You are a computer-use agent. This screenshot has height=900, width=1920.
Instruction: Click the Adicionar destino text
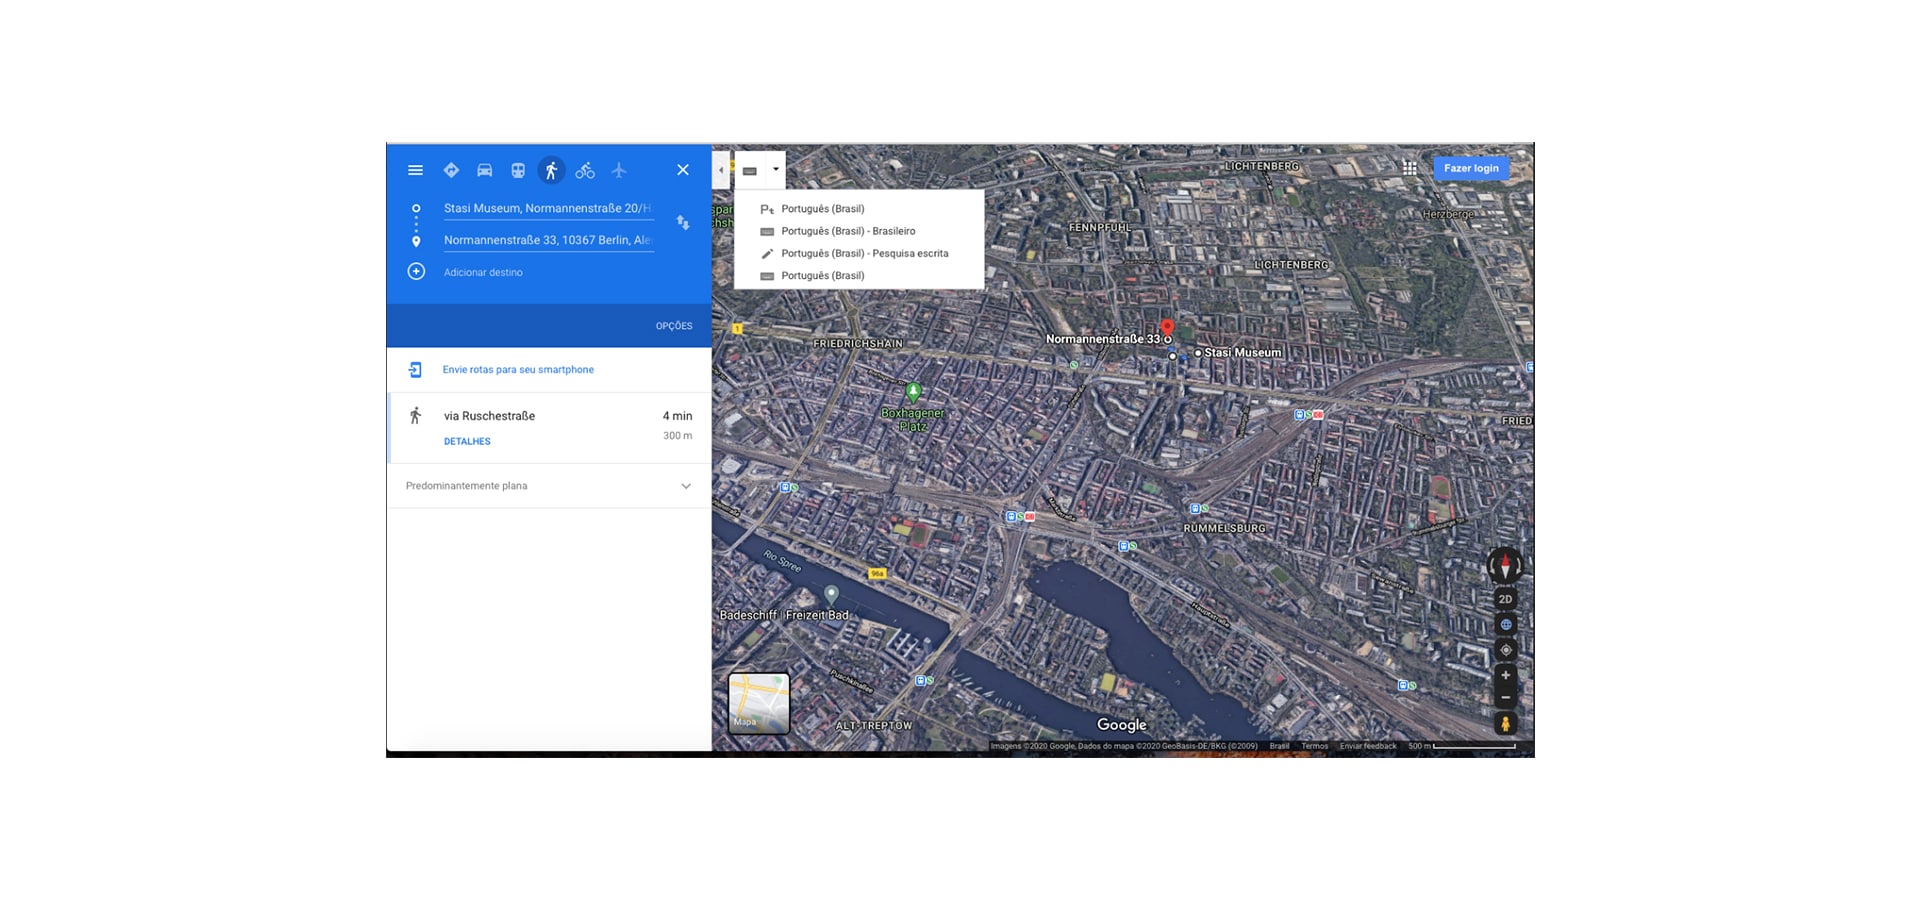483,272
